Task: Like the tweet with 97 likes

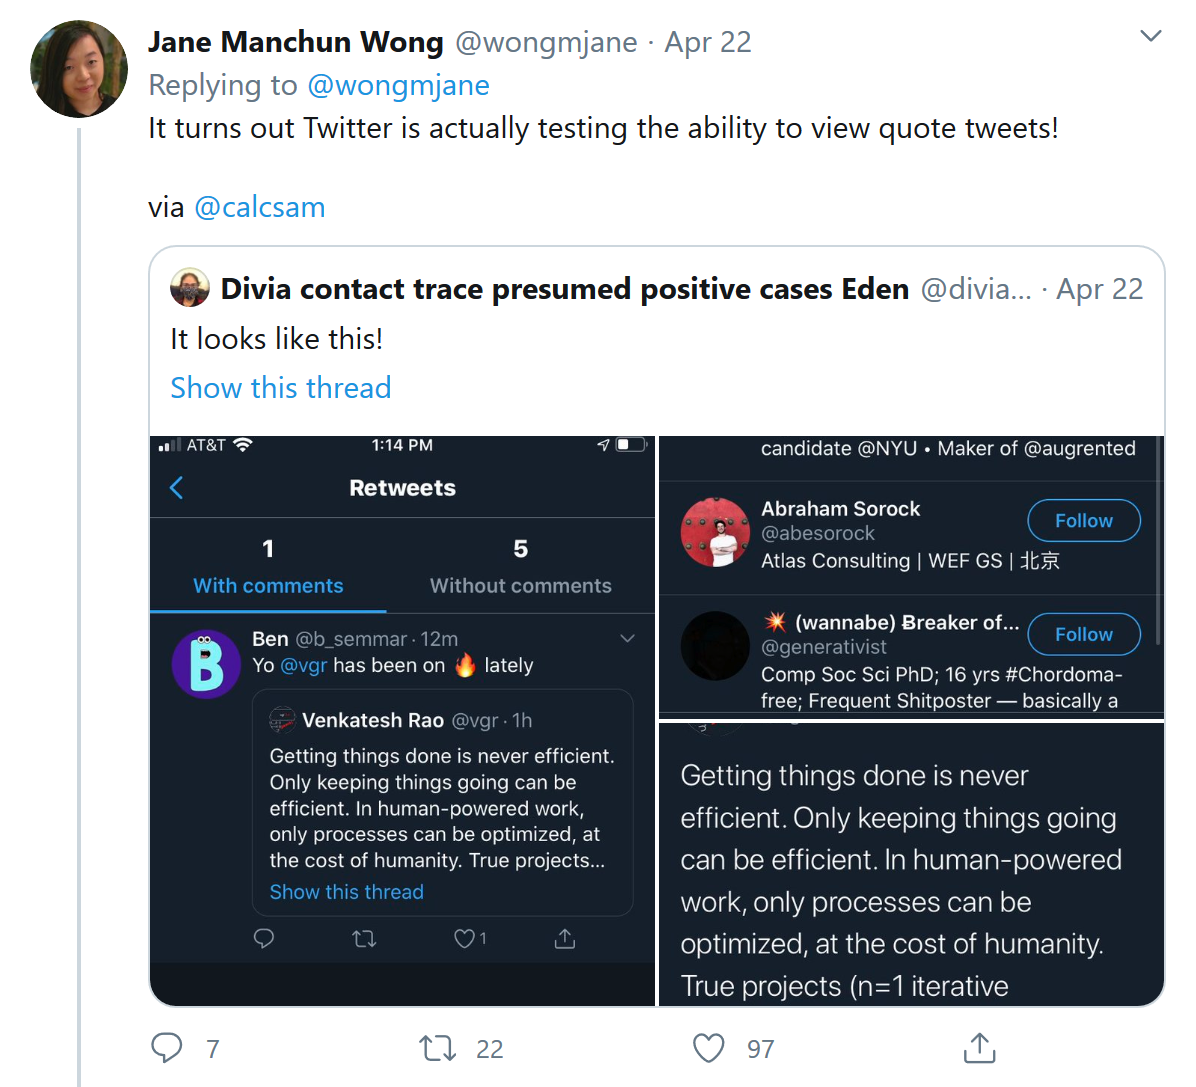Action: pos(709,1048)
